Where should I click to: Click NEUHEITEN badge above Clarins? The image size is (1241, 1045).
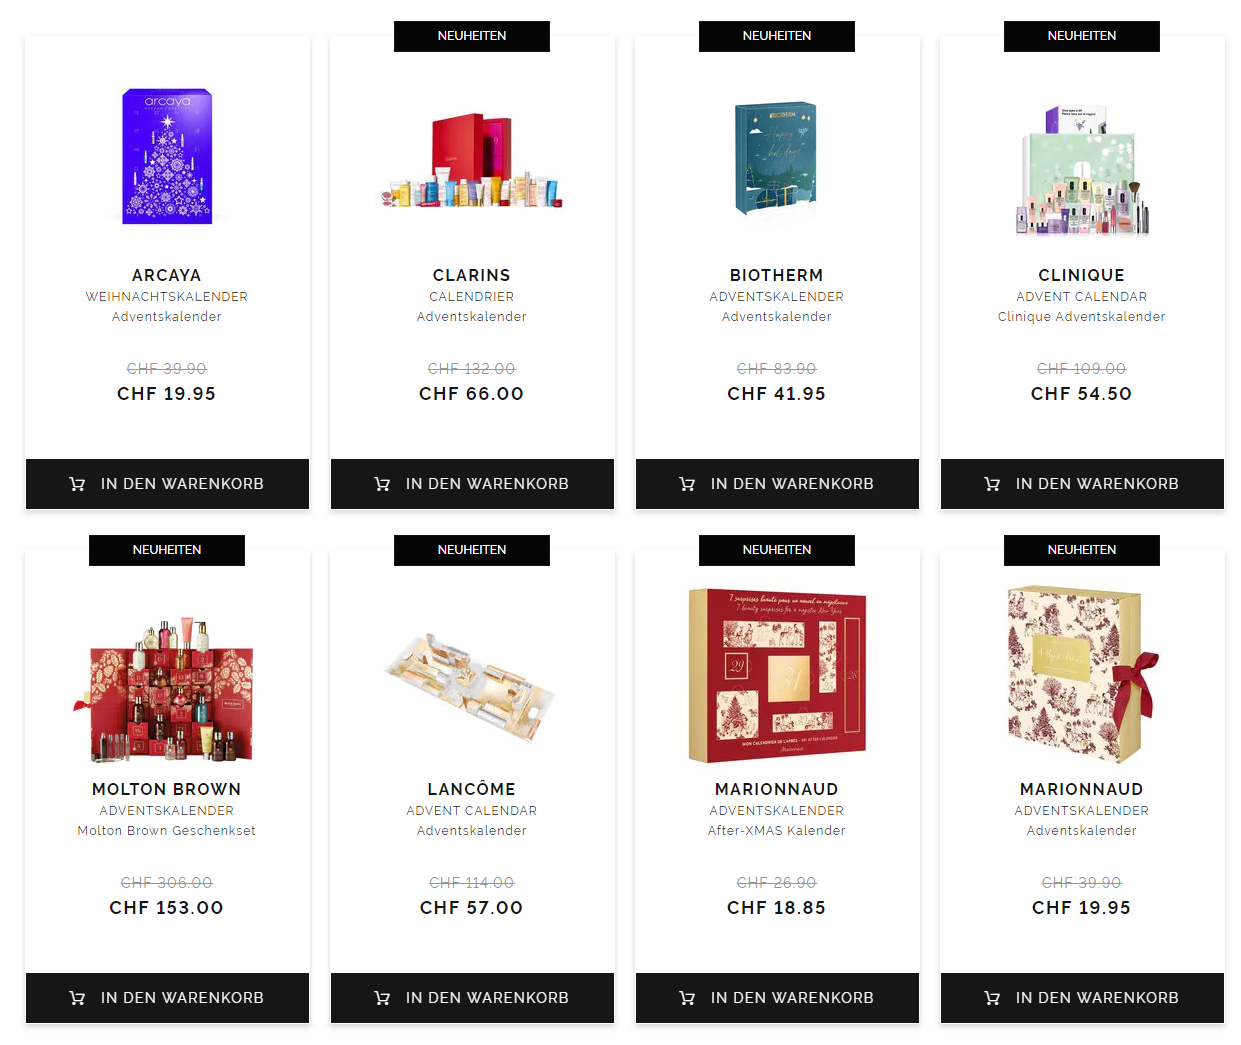click(x=472, y=36)
